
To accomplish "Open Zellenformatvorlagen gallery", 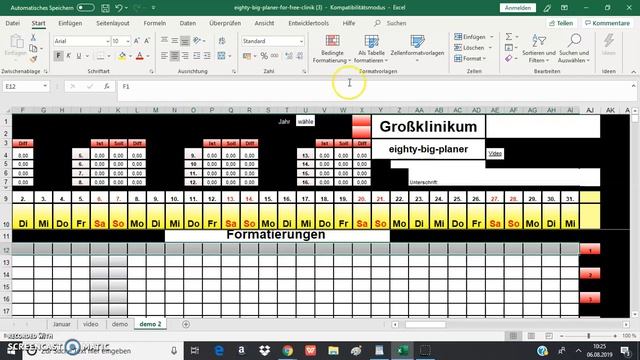I will (417, 49).
